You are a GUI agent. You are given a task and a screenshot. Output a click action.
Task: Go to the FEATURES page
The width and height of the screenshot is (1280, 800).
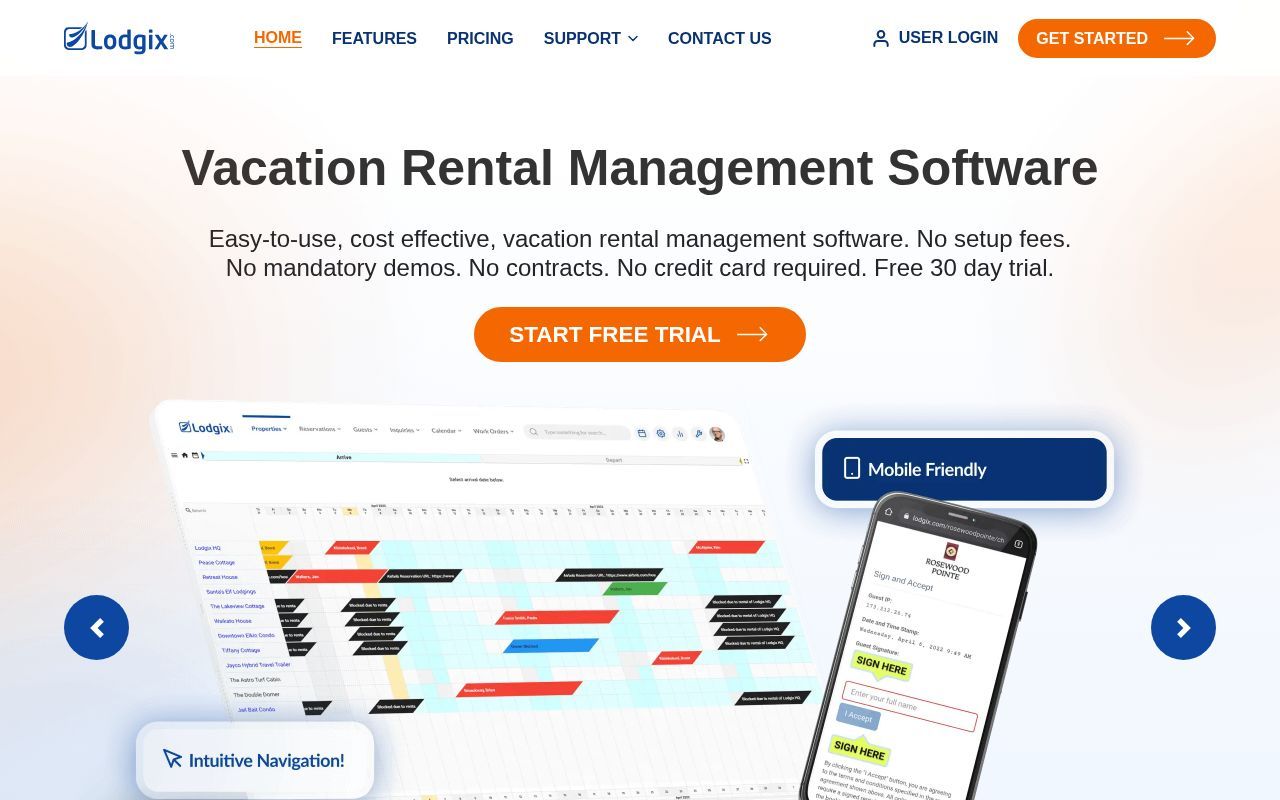[x=374, y=38]
